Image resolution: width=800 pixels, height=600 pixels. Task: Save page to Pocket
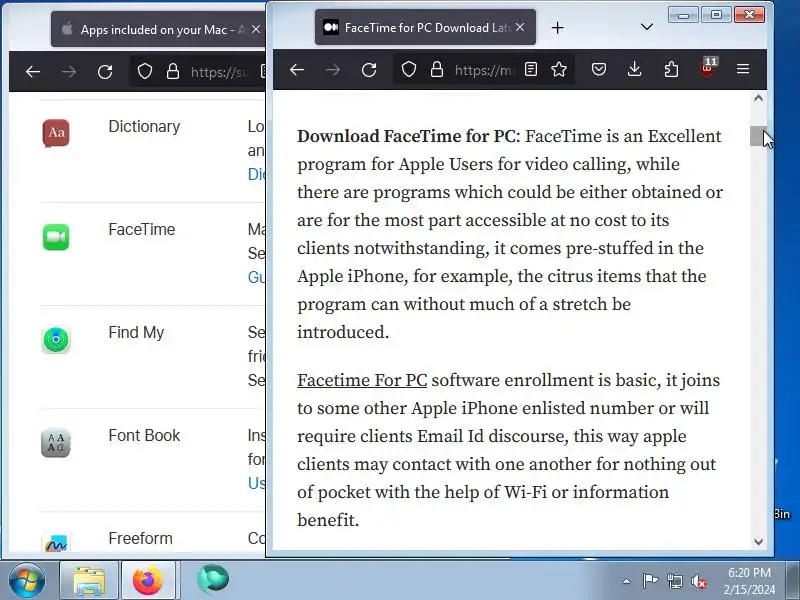(x=598, y=69)
